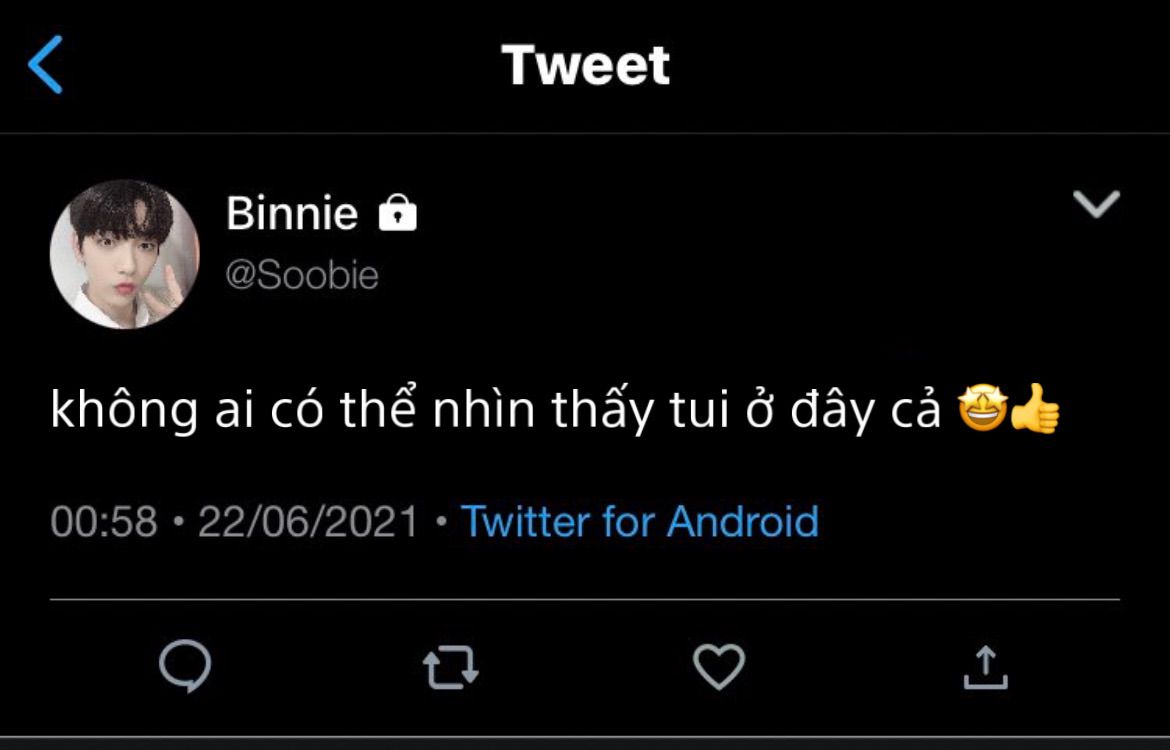Viewport: 1170px width, 750px height.
Task: Retweet this tweet
Action: pos(451,668)
